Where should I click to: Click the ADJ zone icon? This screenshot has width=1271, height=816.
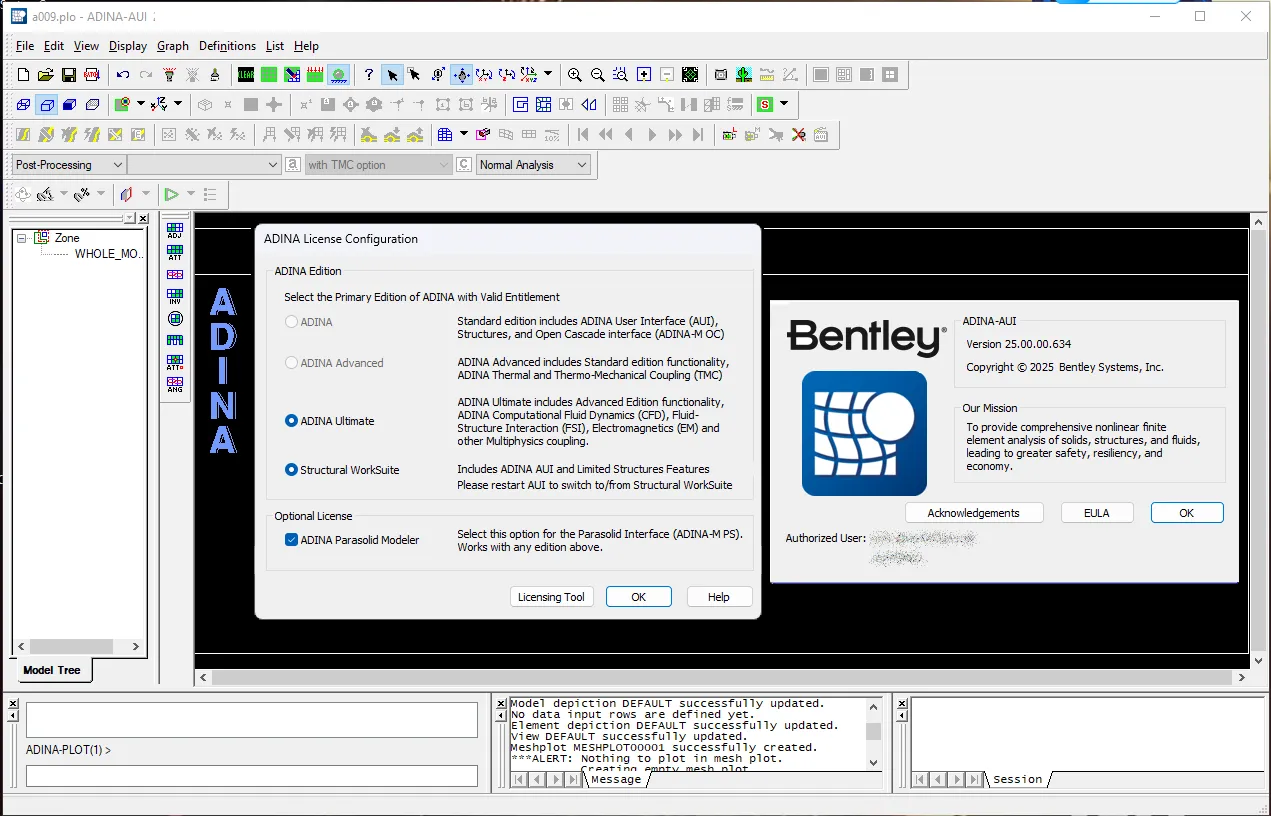point(175,231)
